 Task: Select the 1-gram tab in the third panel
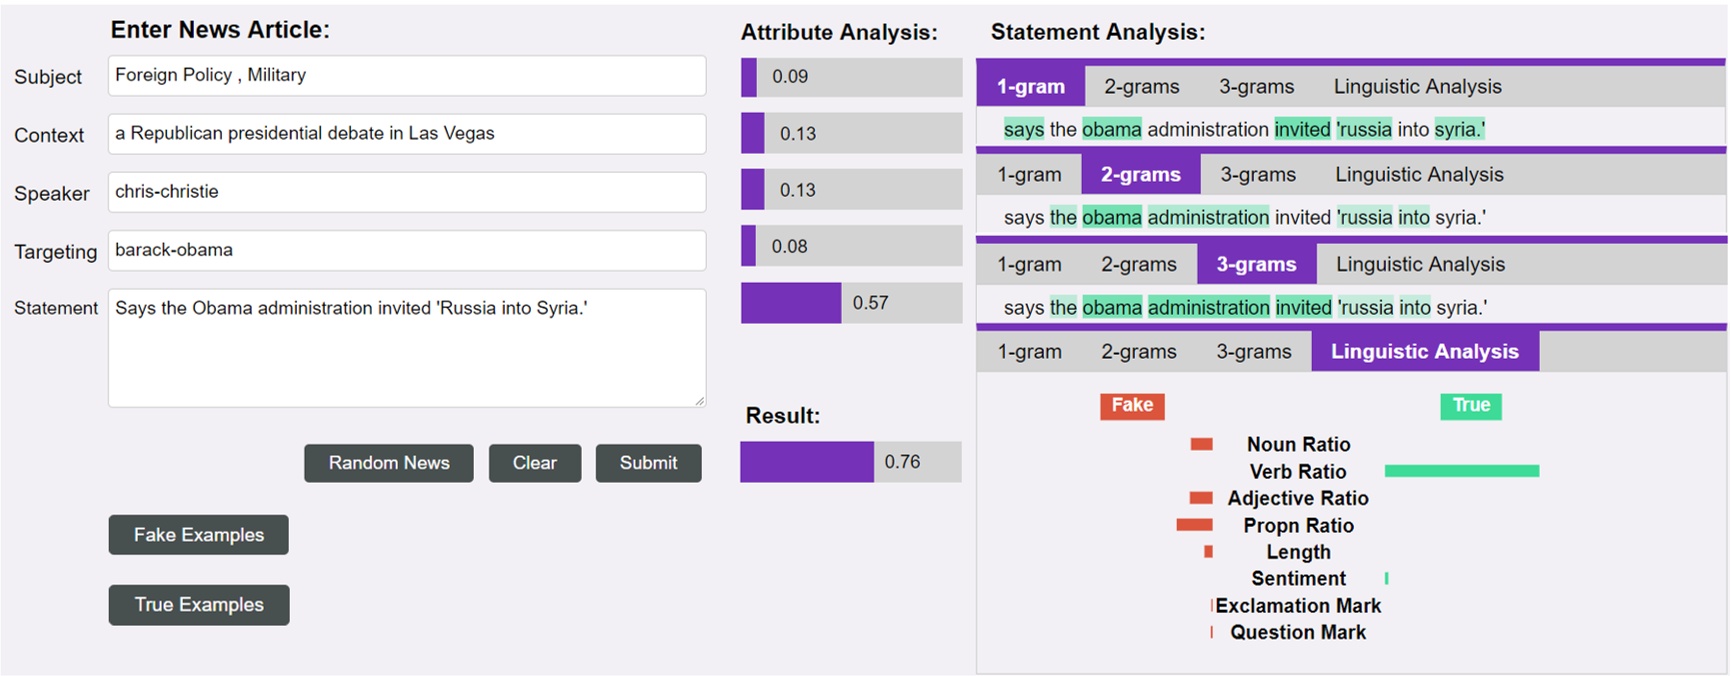click(1028, 263)
